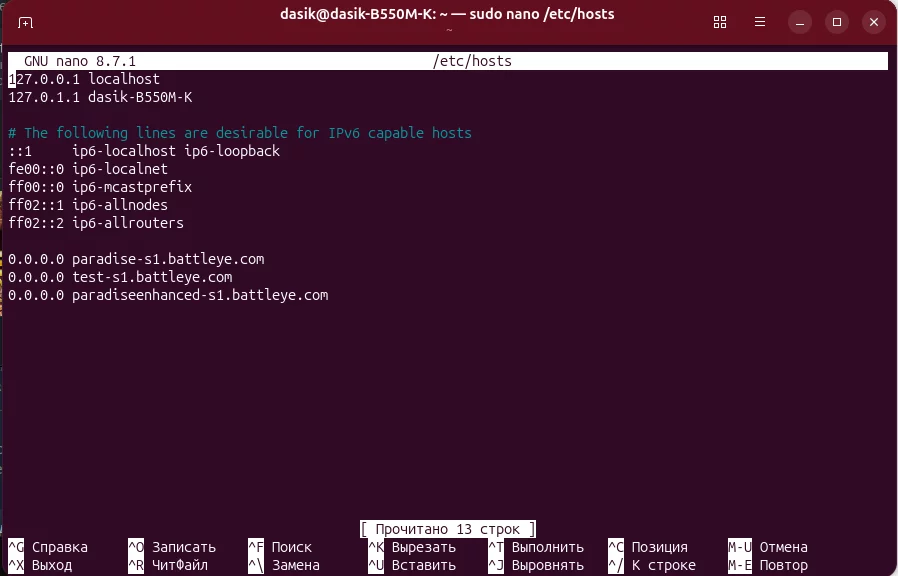Click the ^J Выровнять shortcut
898x576 pixels.
pyautogui.click(x=536, y=566)
